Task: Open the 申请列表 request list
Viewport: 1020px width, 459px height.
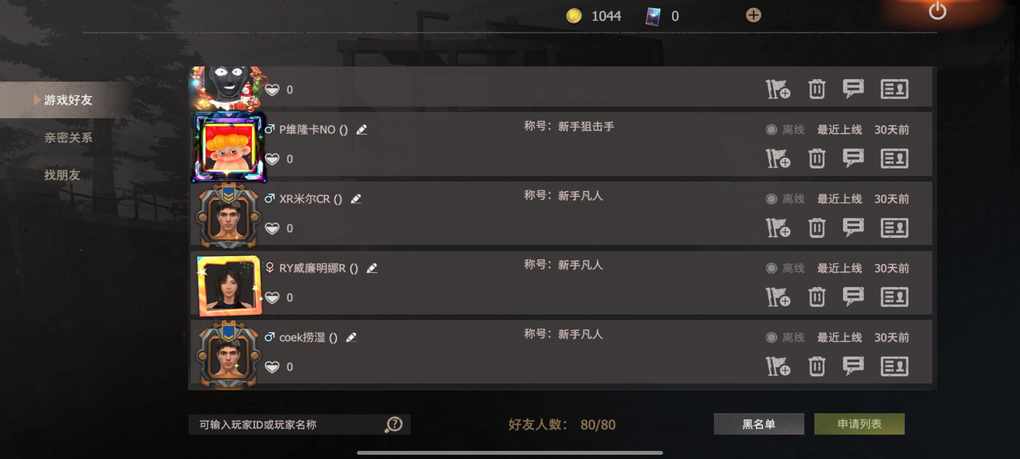Action: click(x=859, y=425)
